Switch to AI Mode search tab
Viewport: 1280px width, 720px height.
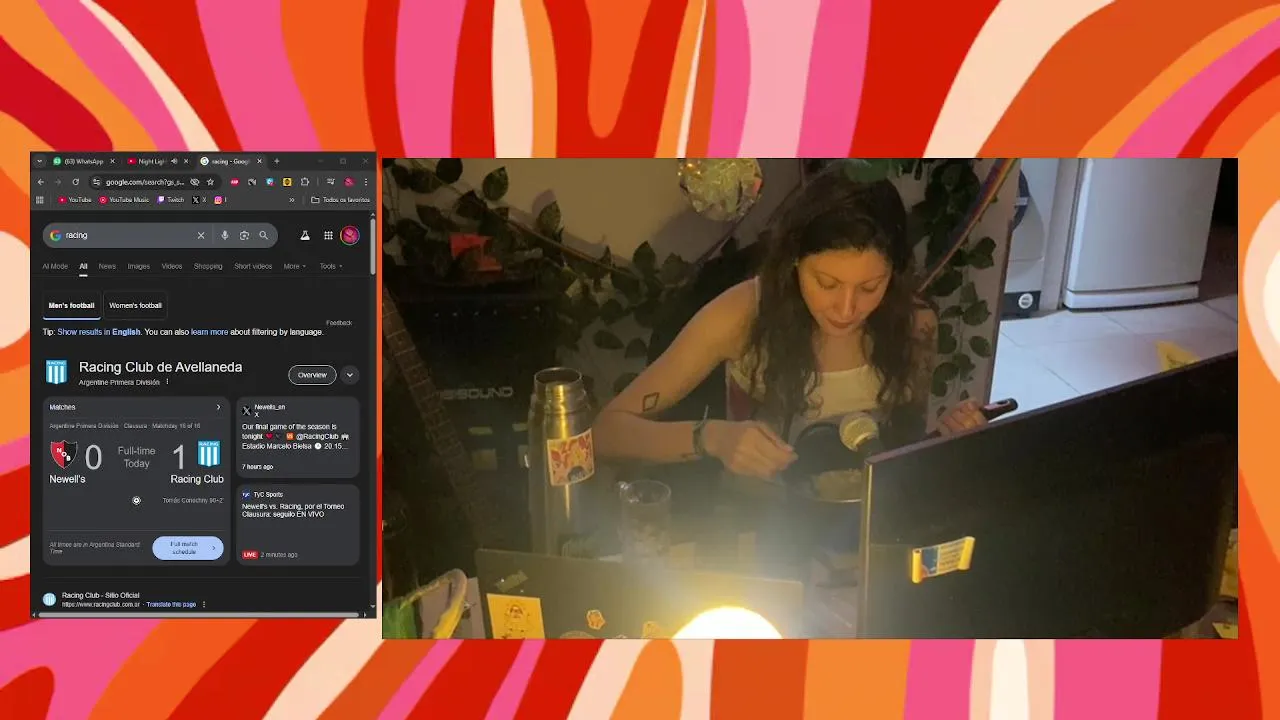[x=55, y=266]
